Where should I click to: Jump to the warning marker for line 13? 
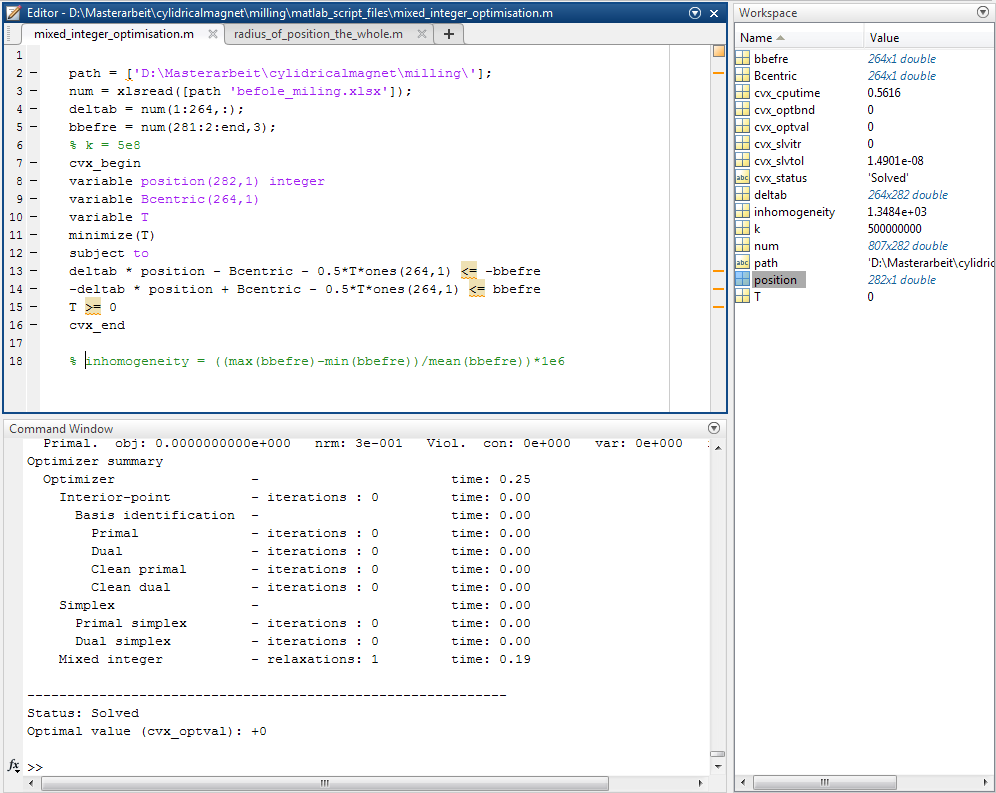click(718, 271)
